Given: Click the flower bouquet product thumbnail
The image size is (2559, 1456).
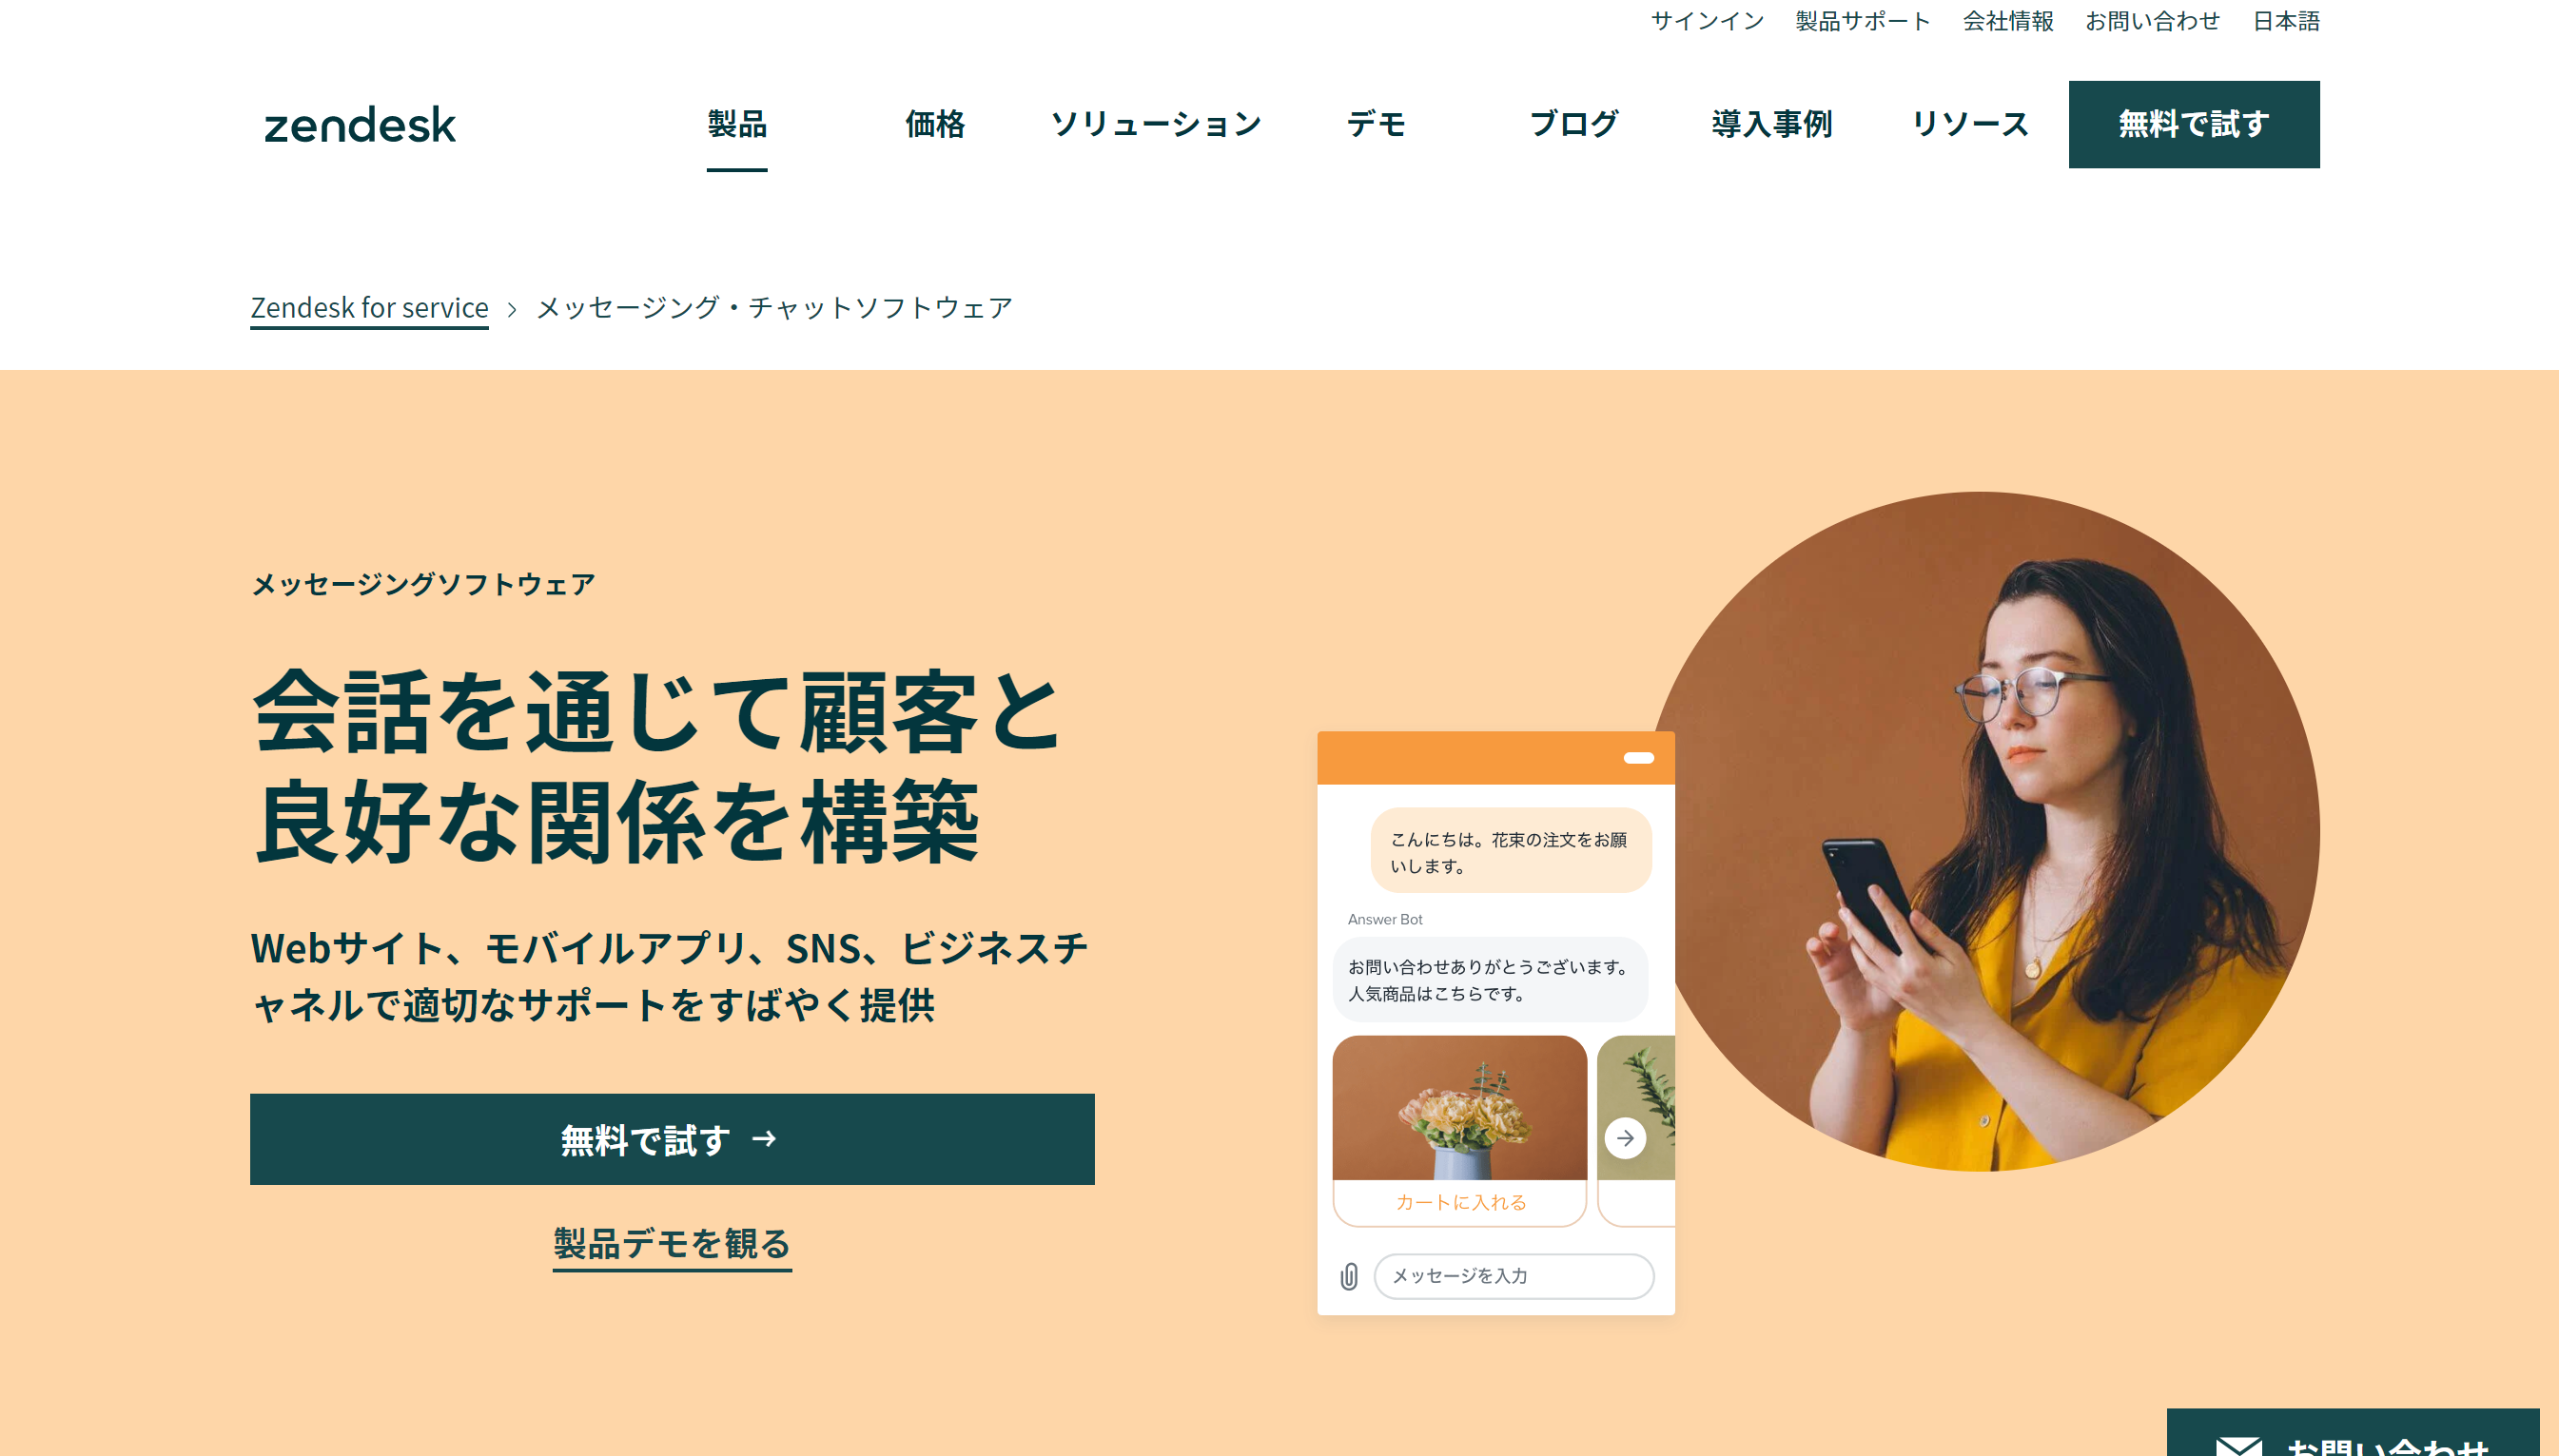Looking at the screenshot, I should [1460, 1108].
